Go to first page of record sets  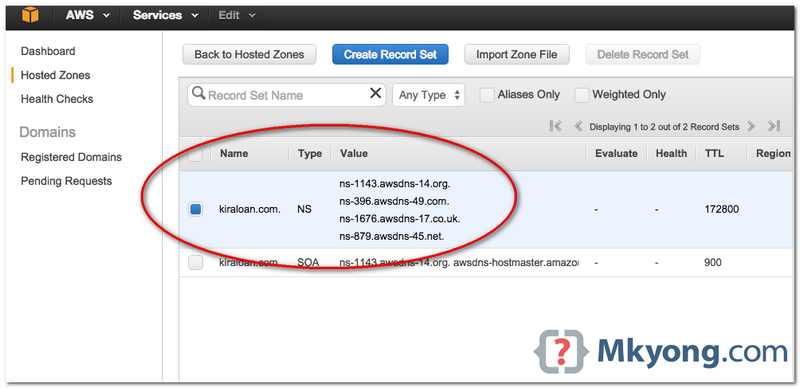pyautogui.click(x=556, y=126)
